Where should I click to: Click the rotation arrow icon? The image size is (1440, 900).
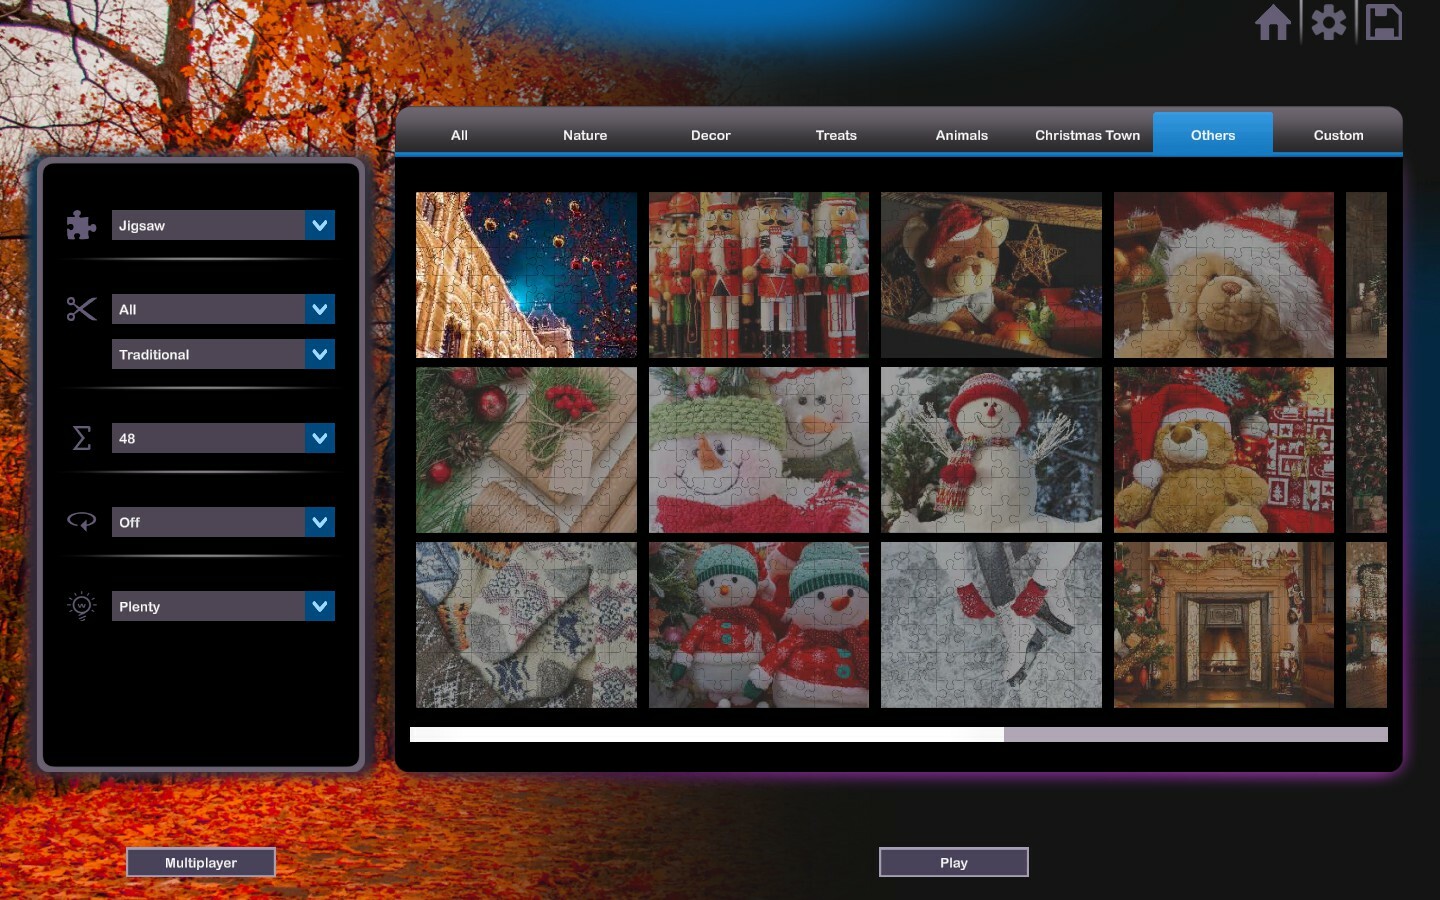80,521
